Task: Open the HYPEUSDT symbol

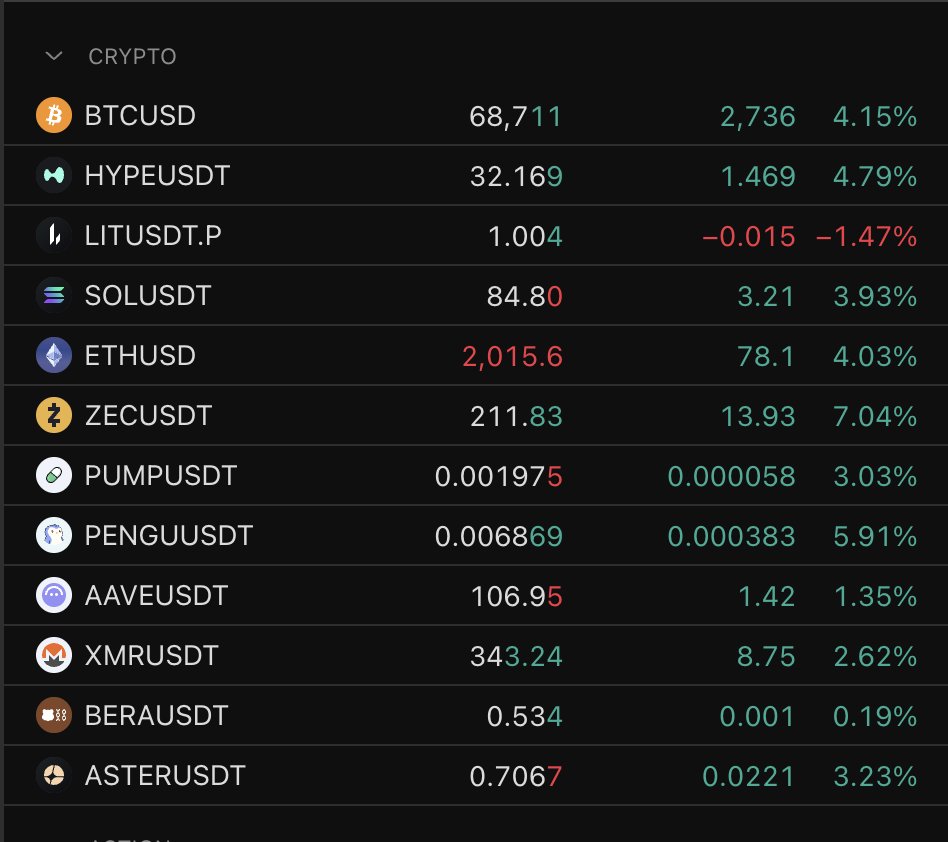Action: point(157,175)
